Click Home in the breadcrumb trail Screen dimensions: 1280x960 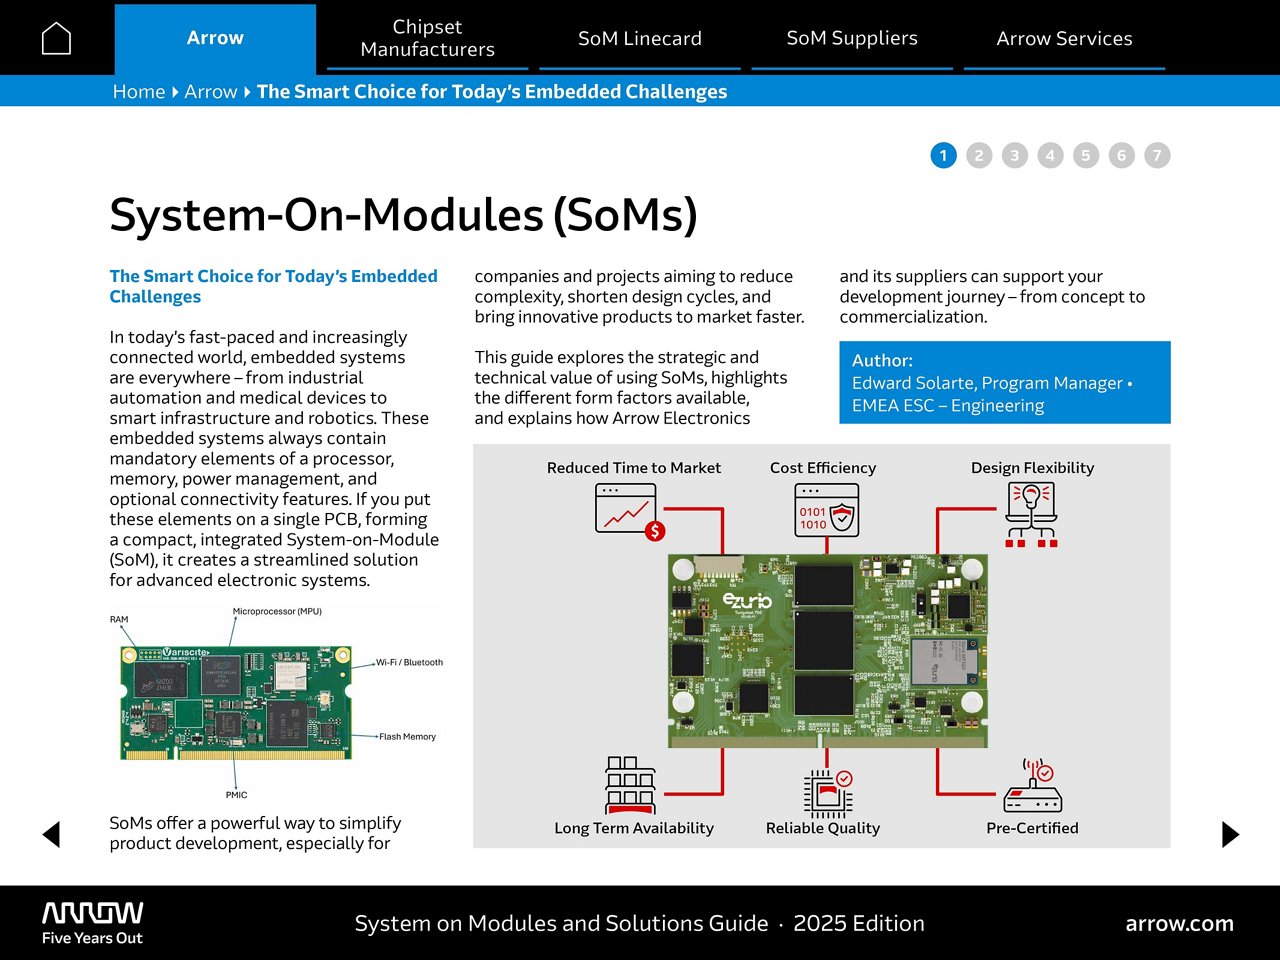(139, 91)
